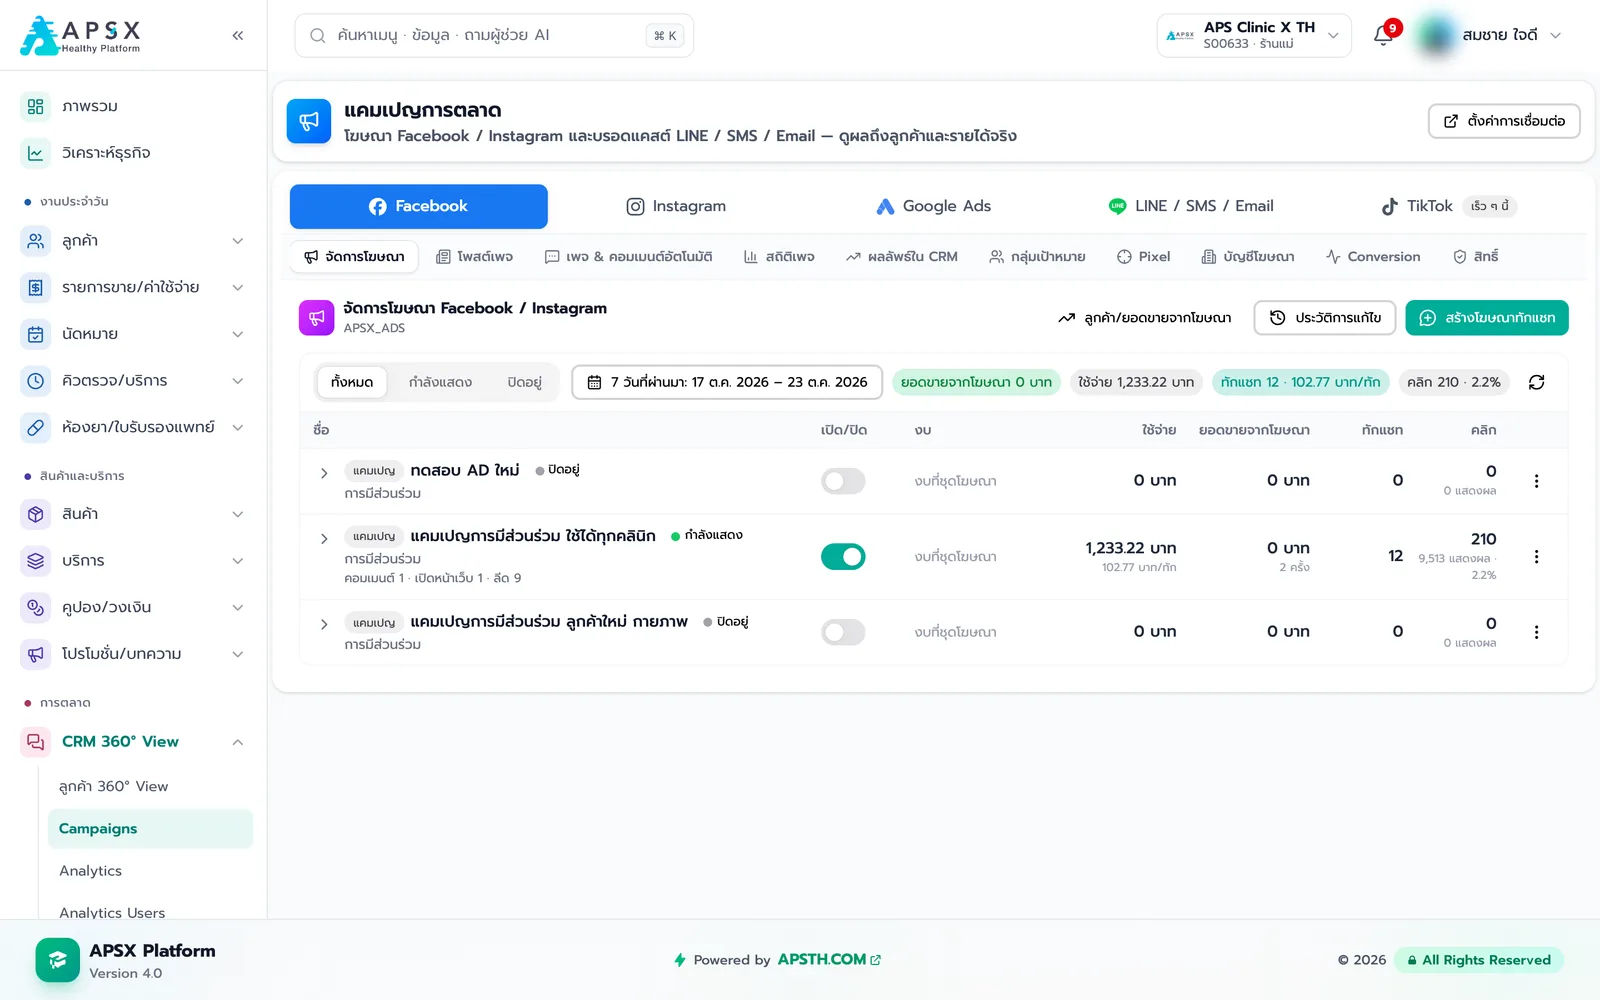Click the search box ค้นหาเมนู
The width and height of the screenshot is (1600, 1000).
(x=494, y=35)
